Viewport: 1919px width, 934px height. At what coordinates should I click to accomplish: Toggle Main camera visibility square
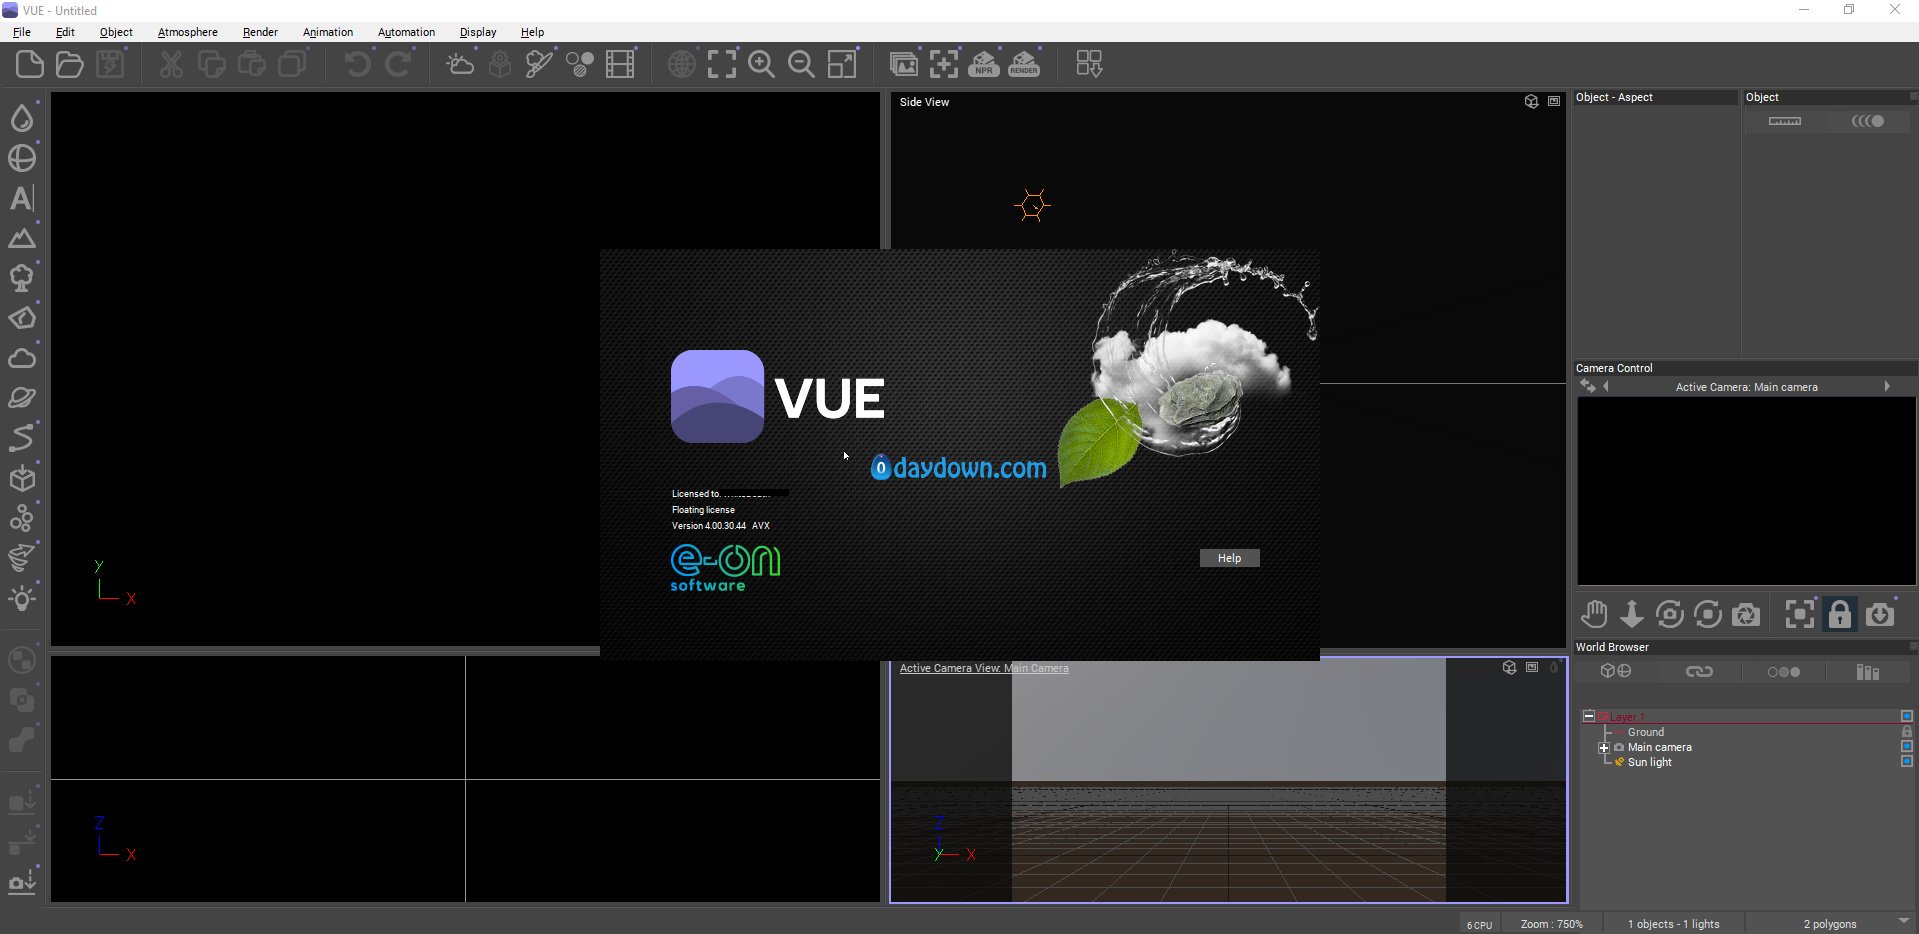(x=1907, y=747)
